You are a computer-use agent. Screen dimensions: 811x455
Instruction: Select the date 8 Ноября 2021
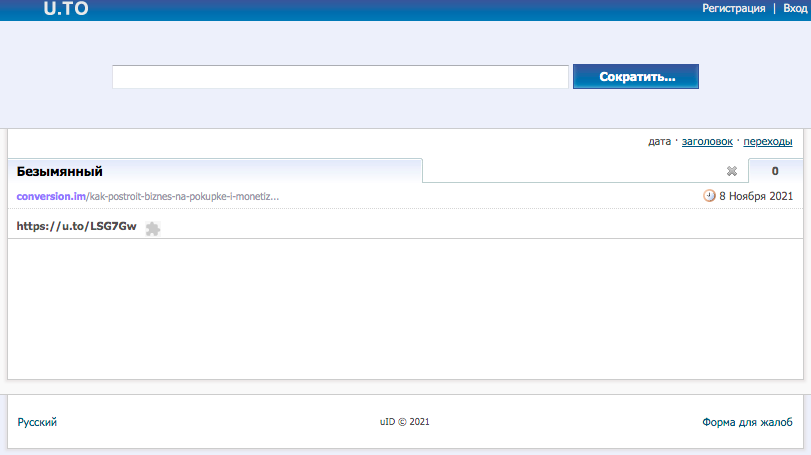point(756,196)
